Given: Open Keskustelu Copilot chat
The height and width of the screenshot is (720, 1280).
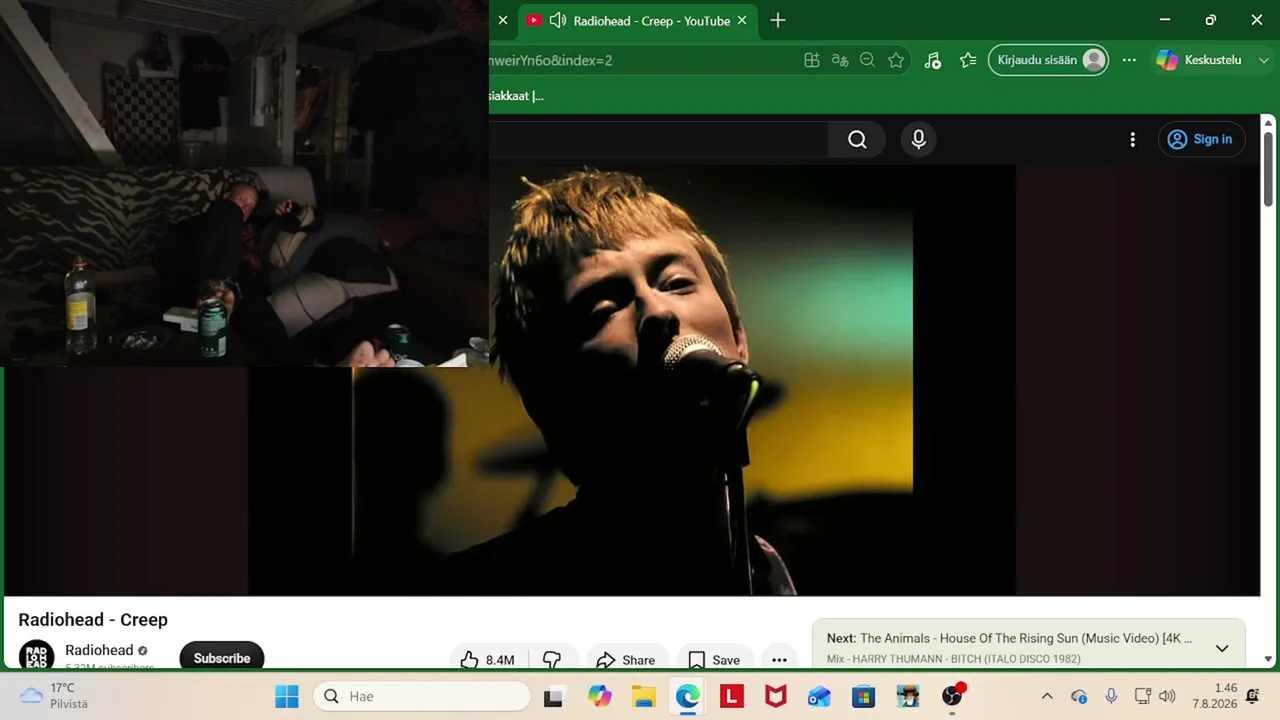Looking at the screenshot, I should pos(1199,60).
